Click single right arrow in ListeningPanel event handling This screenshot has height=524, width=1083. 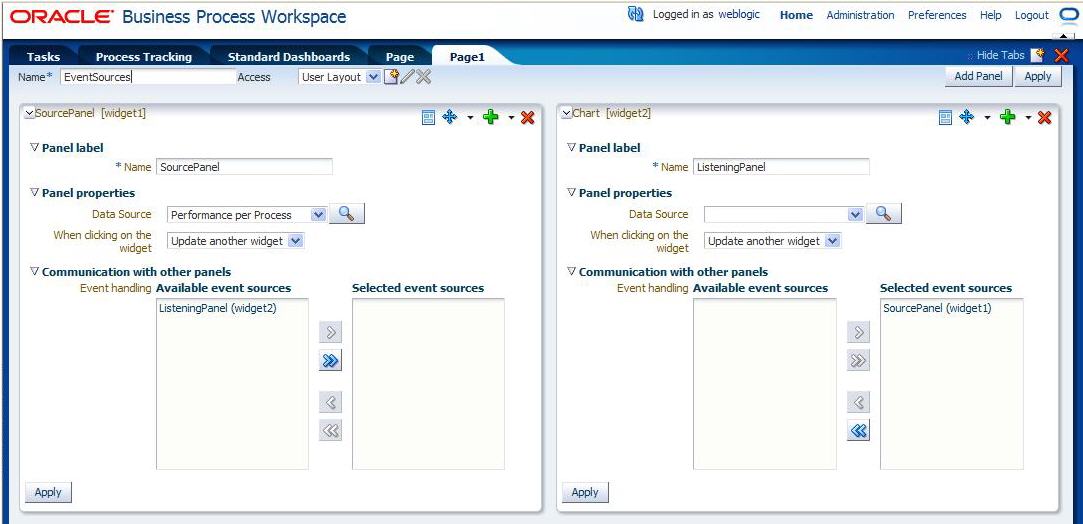859,333
